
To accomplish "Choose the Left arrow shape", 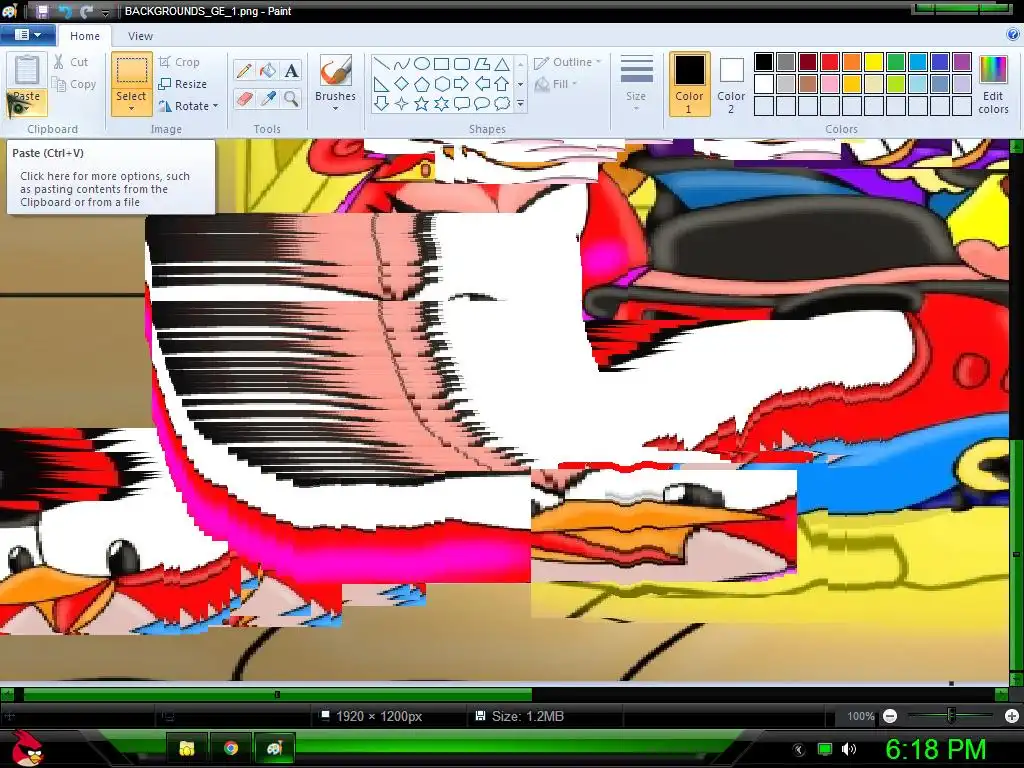I will tap(481, 84).
